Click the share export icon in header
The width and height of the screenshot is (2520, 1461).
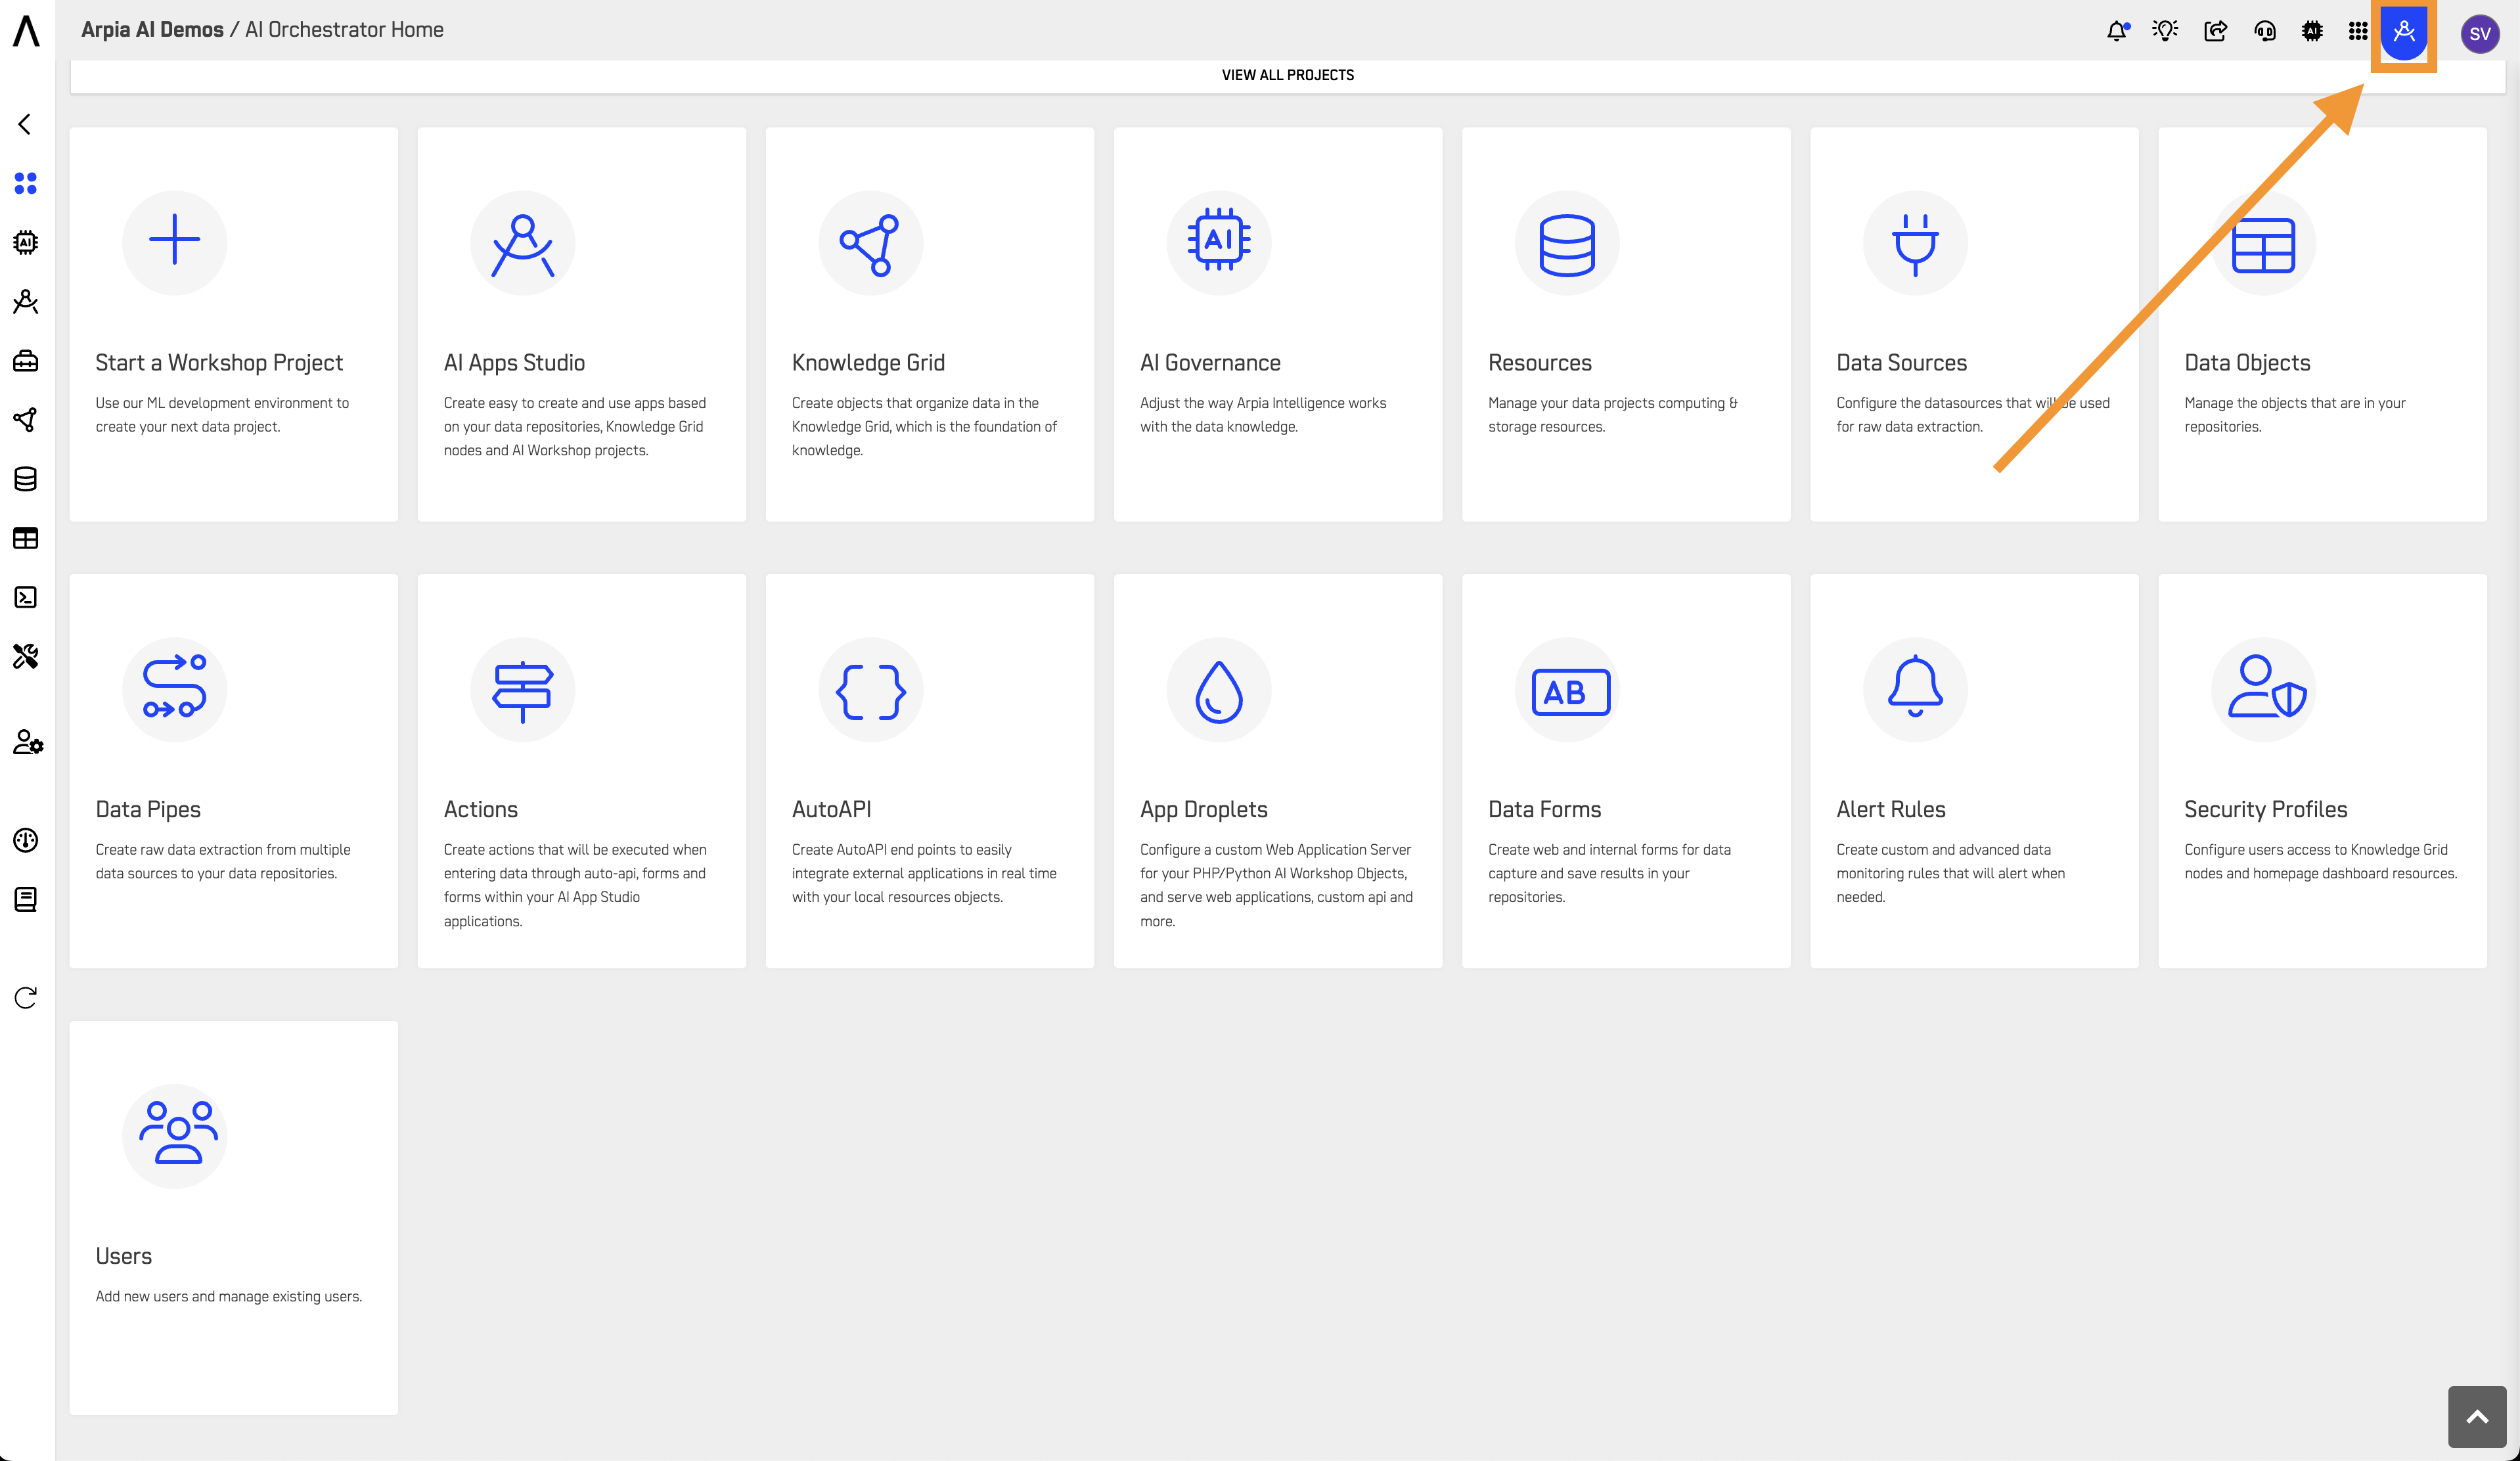click(2215, 32)
